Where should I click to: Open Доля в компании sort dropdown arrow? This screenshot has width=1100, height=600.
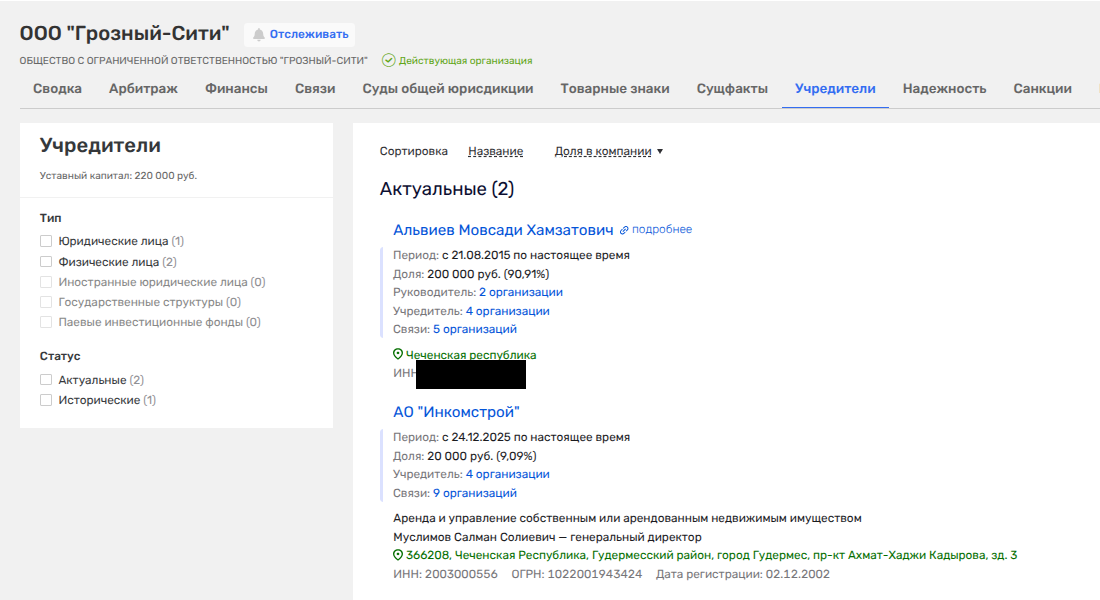660,152
